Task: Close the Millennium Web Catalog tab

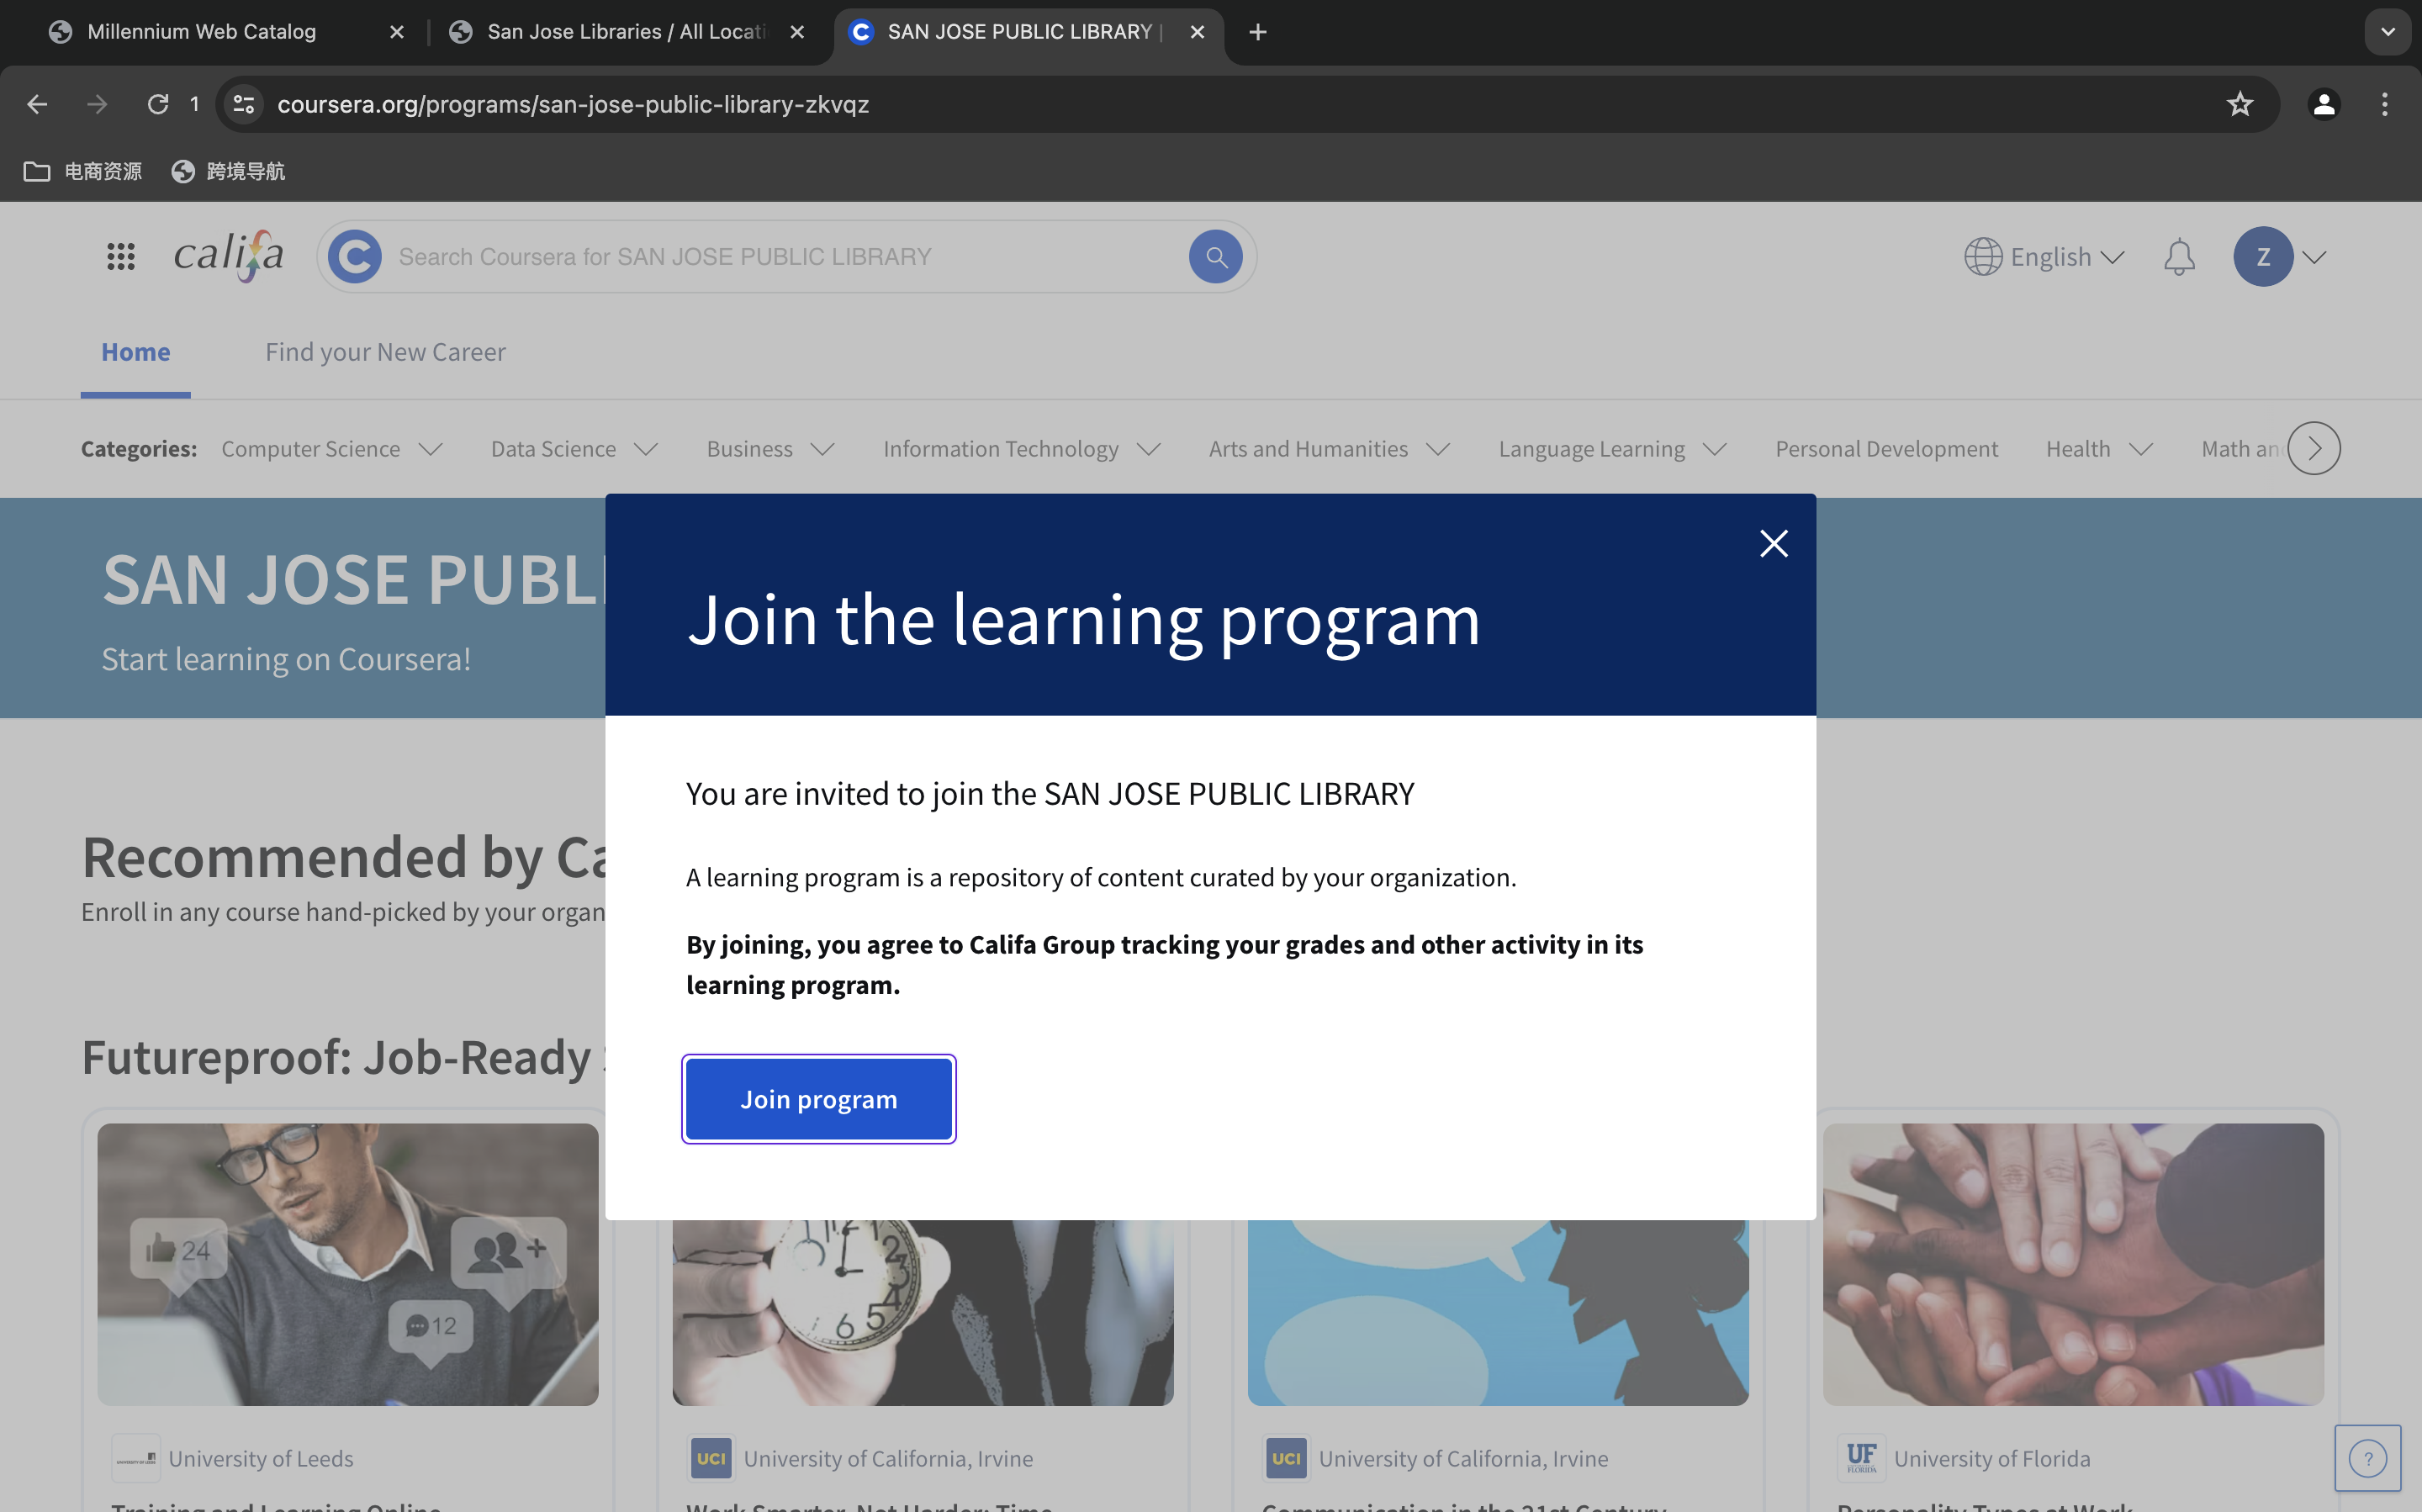Action: [397, 32]
